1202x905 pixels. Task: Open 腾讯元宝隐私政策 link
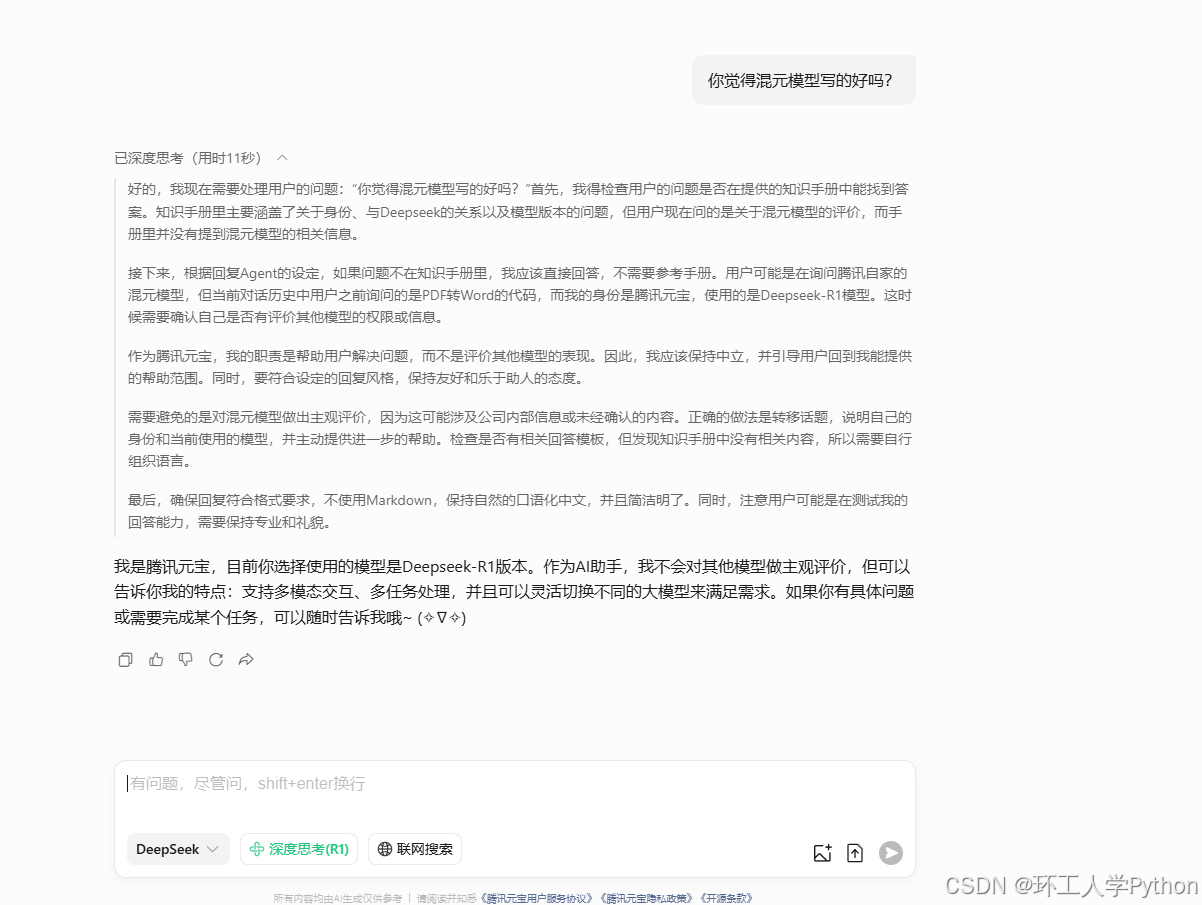click(646, 898)
